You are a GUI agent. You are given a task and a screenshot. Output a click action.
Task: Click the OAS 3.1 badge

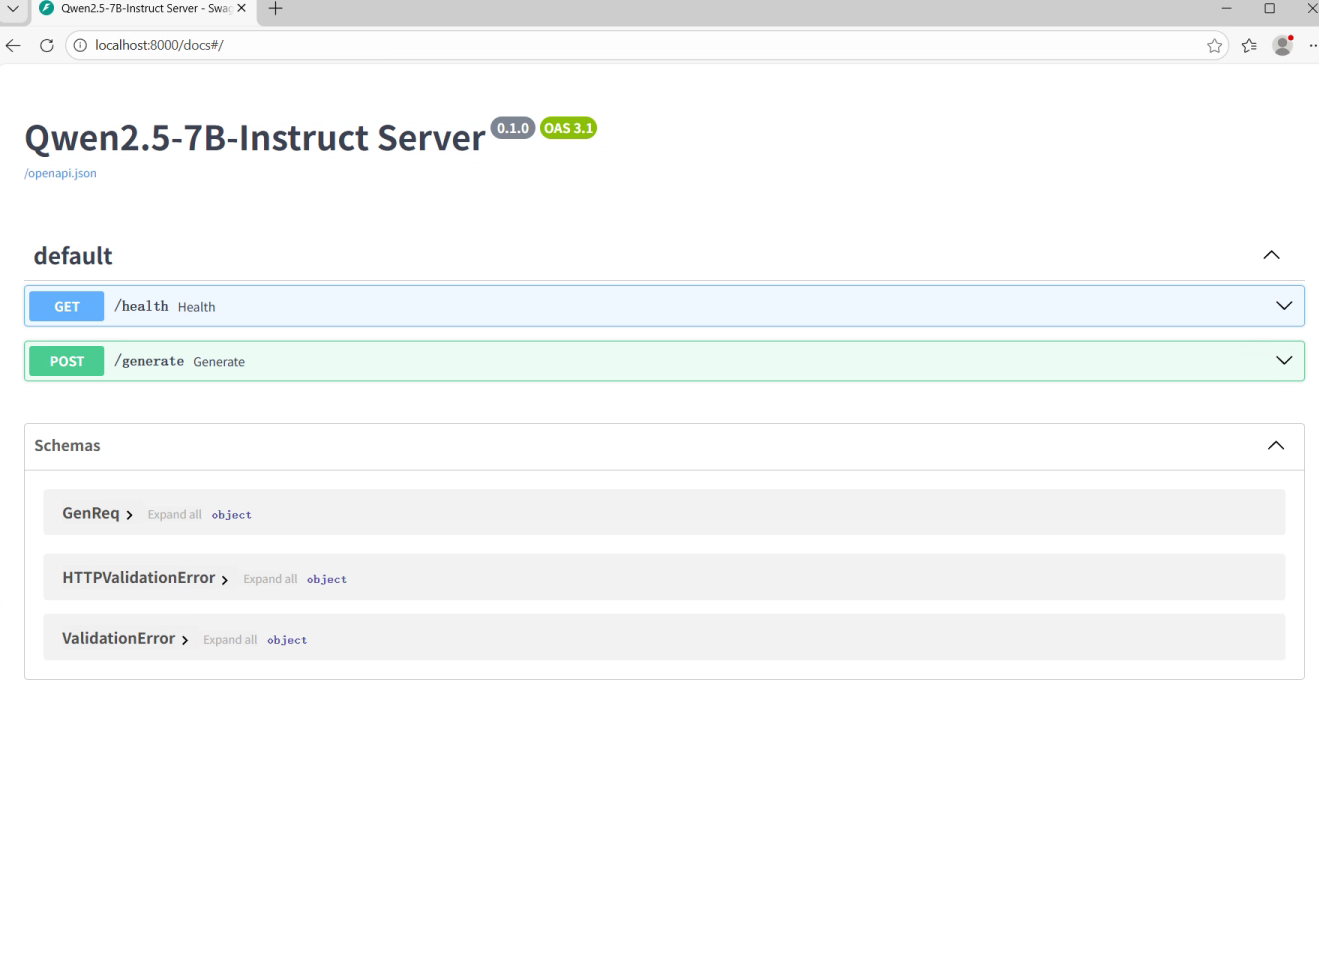[x=568, y=128]
